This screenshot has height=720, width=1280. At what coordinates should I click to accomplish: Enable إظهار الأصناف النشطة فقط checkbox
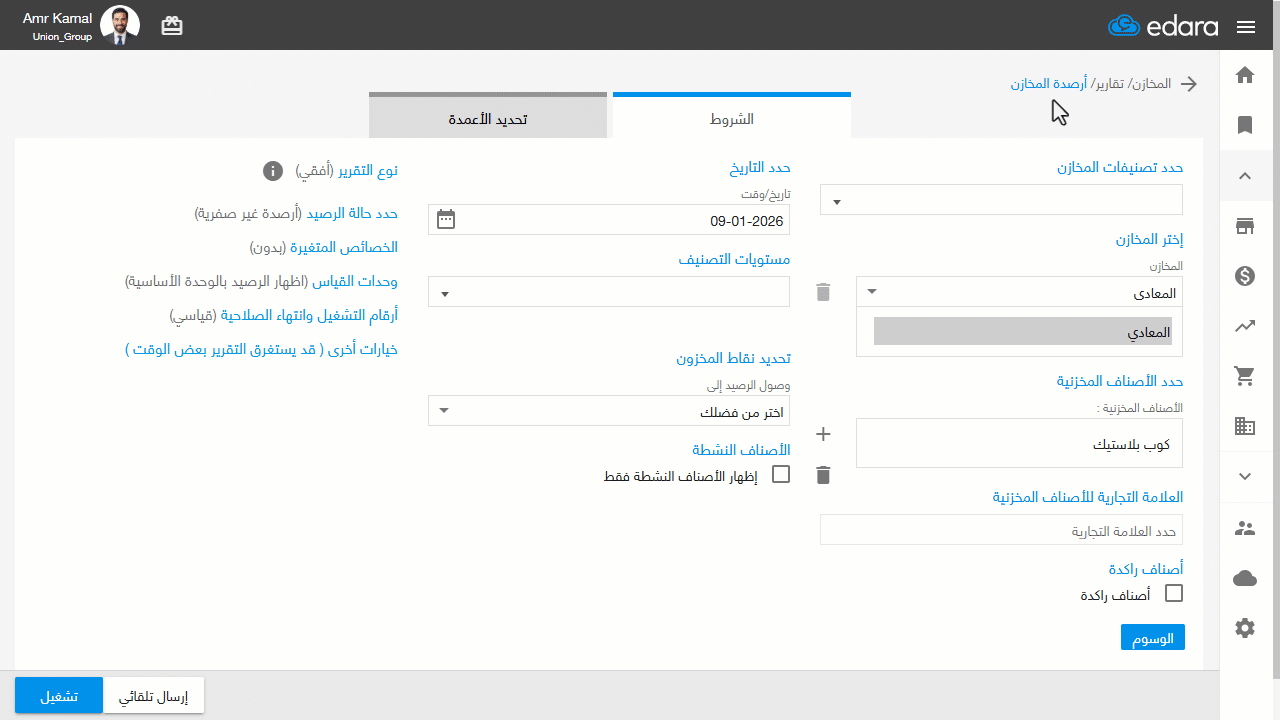click(781, 474)
